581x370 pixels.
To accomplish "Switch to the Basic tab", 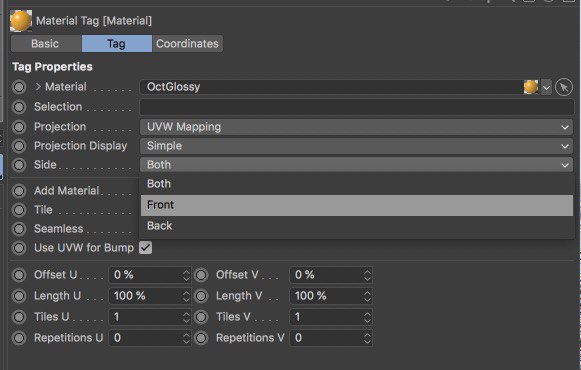I will click(46, 44).
